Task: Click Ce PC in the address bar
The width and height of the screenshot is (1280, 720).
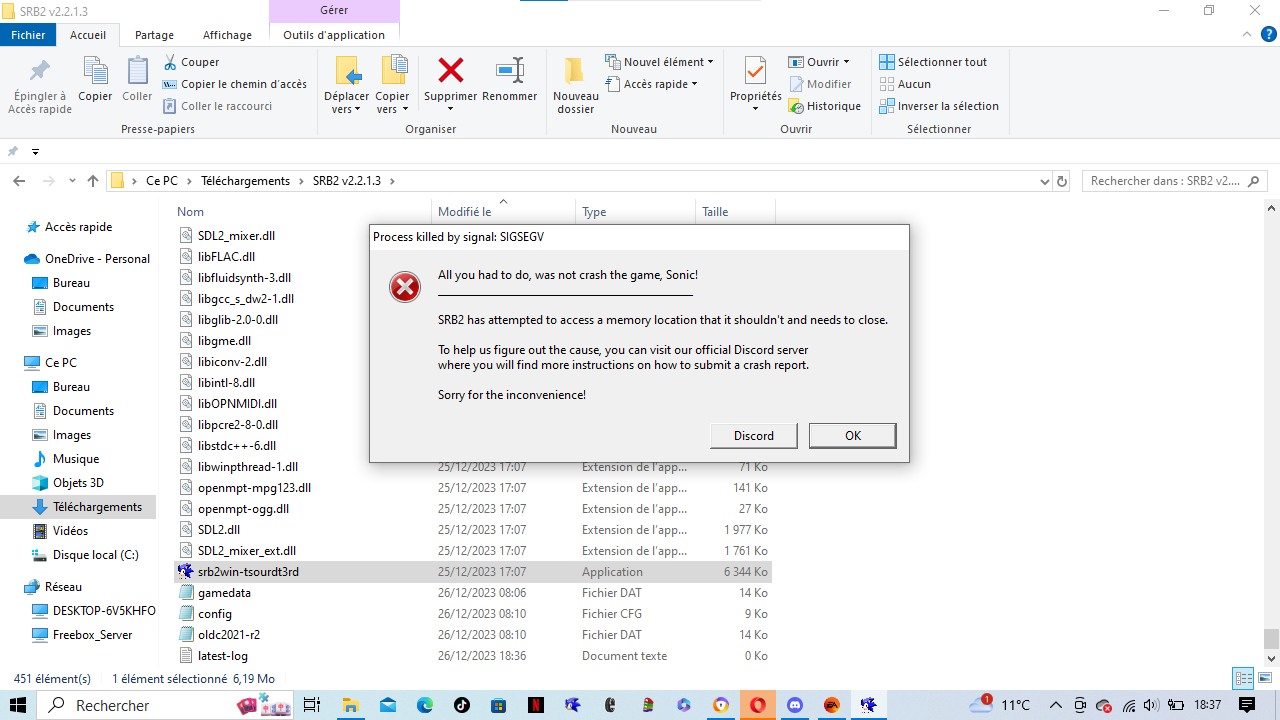Action: [162, 181]
